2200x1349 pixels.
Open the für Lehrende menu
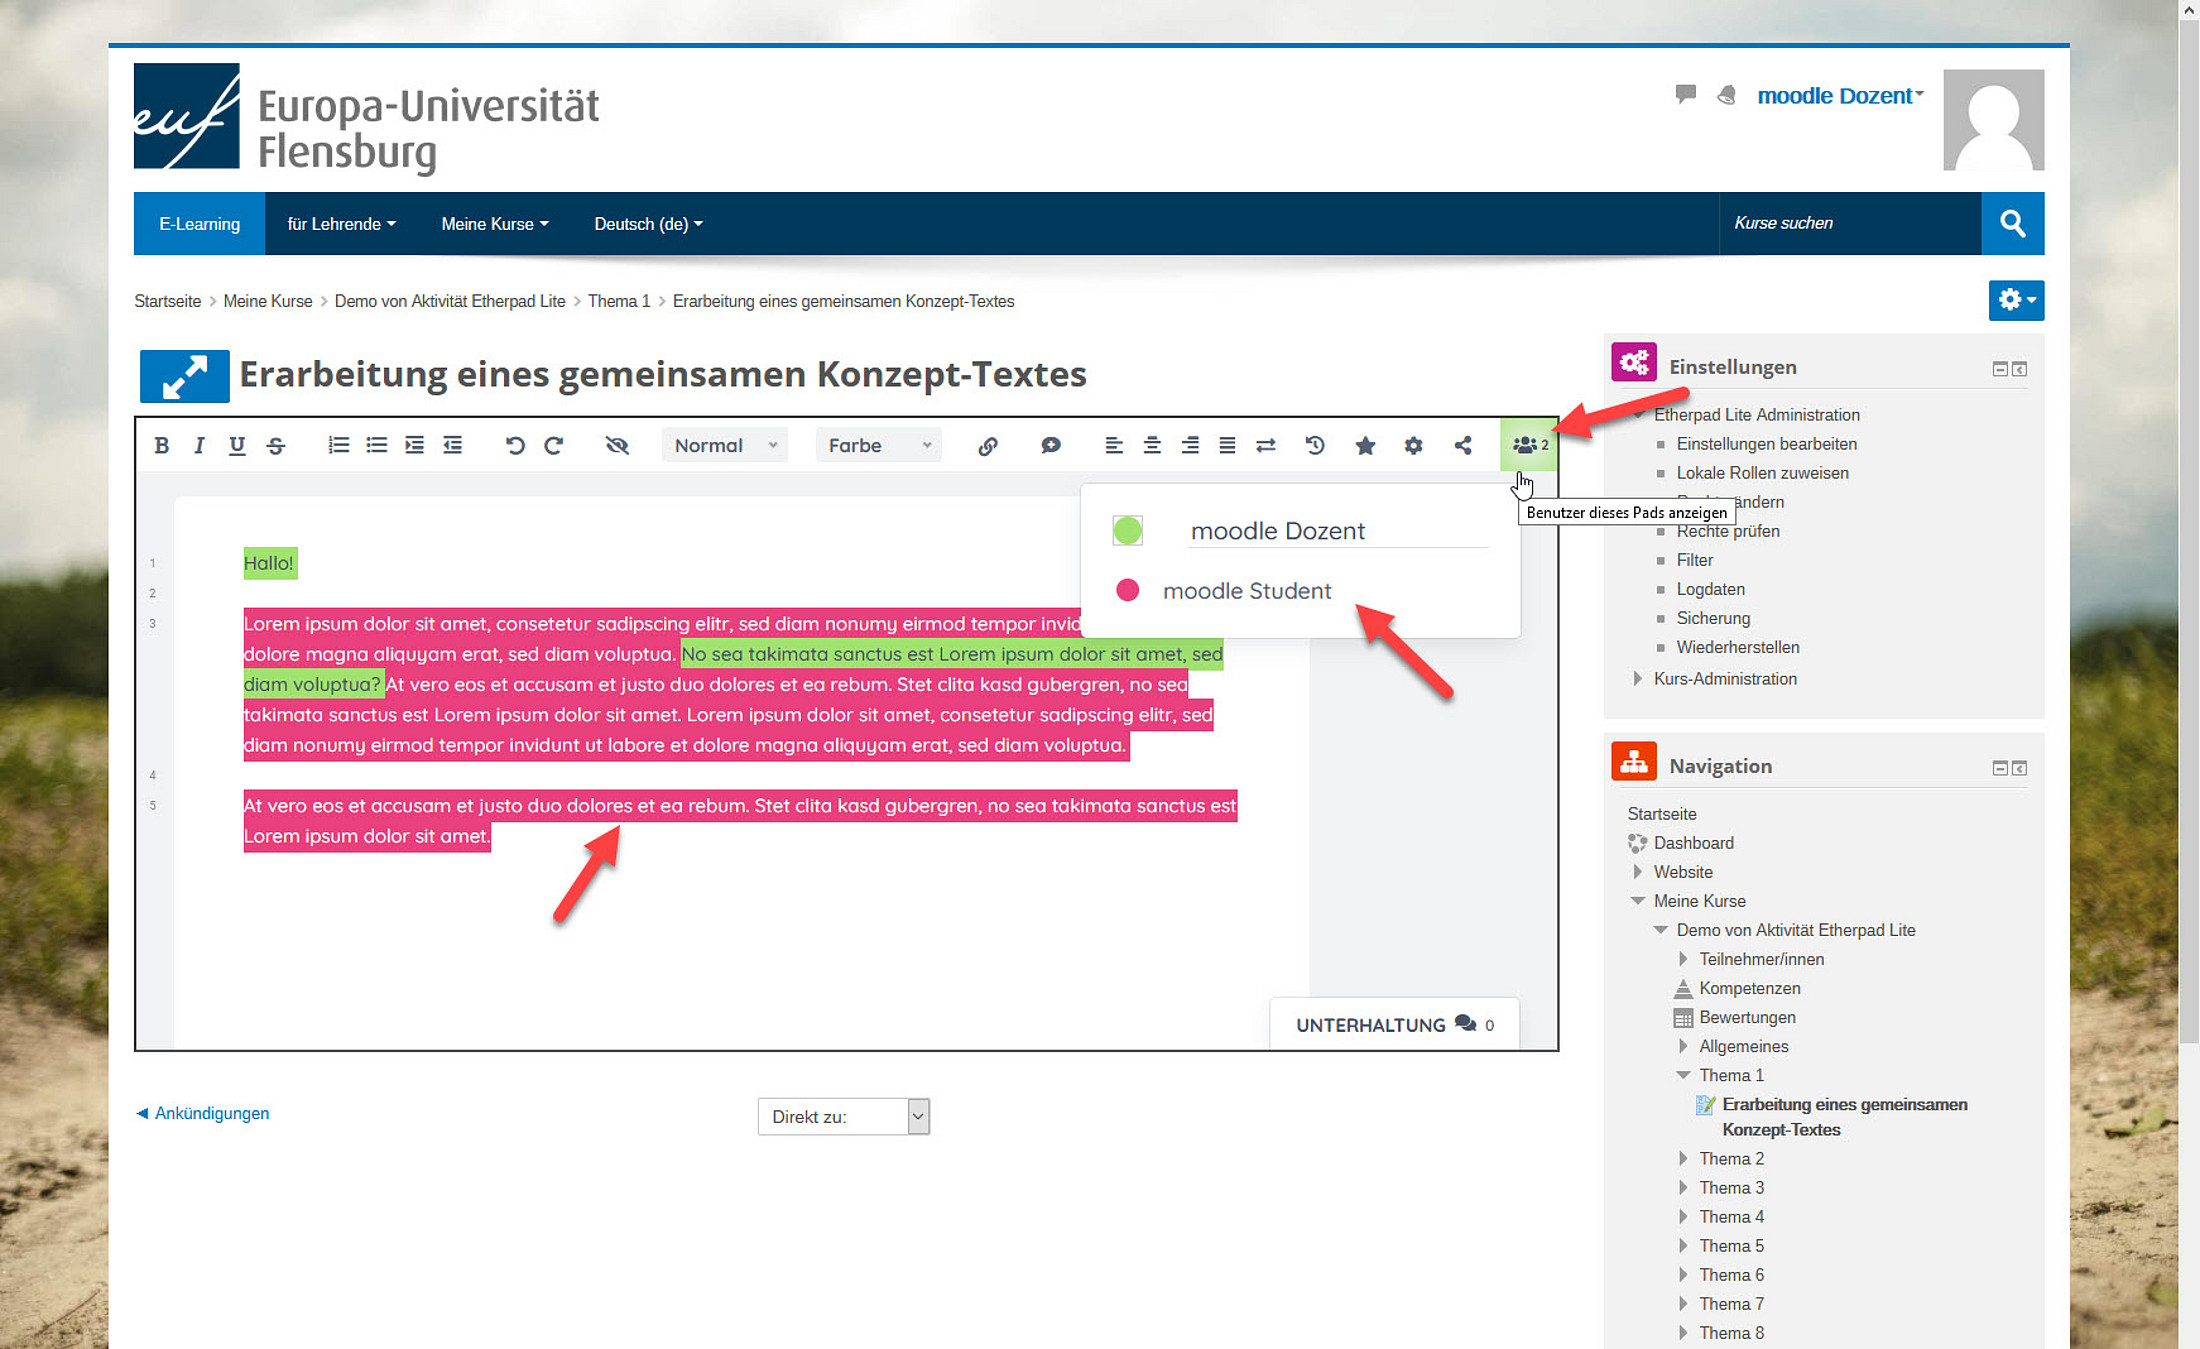[341, 224]
